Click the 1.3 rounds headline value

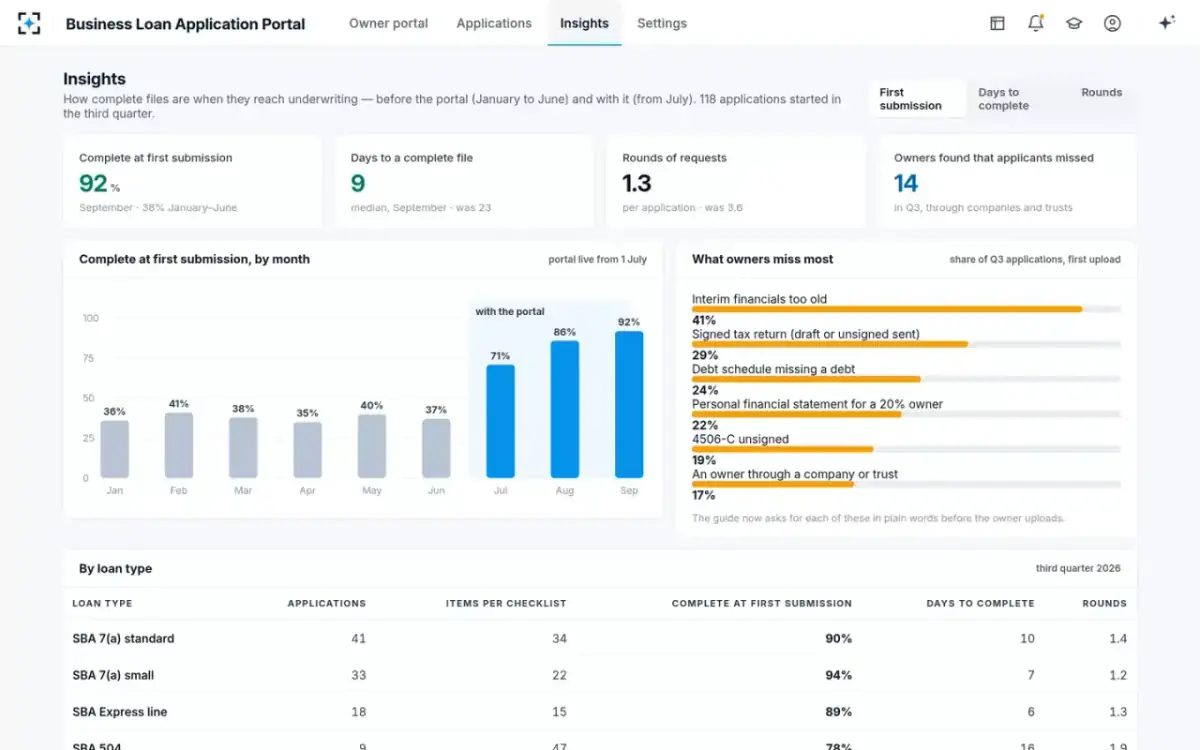click(x=637, y=183)
